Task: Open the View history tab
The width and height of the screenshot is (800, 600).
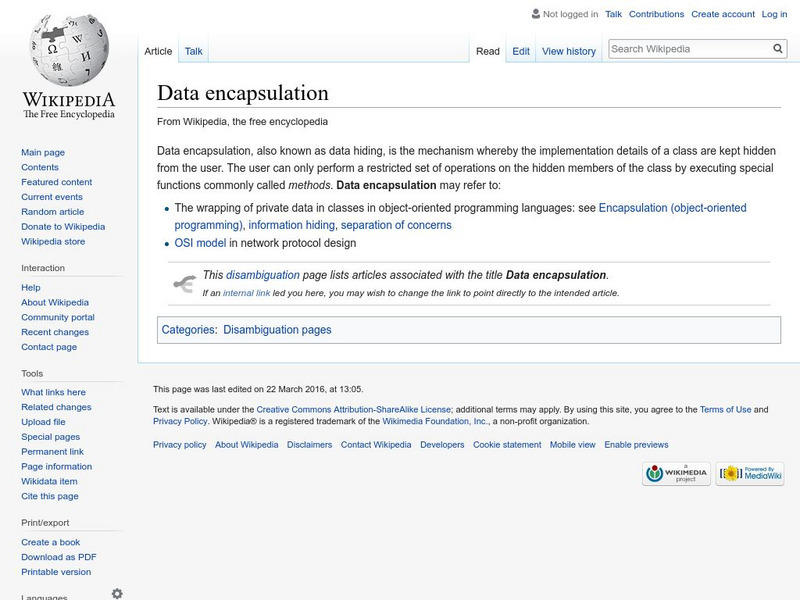Action: [x=569, y=50]
